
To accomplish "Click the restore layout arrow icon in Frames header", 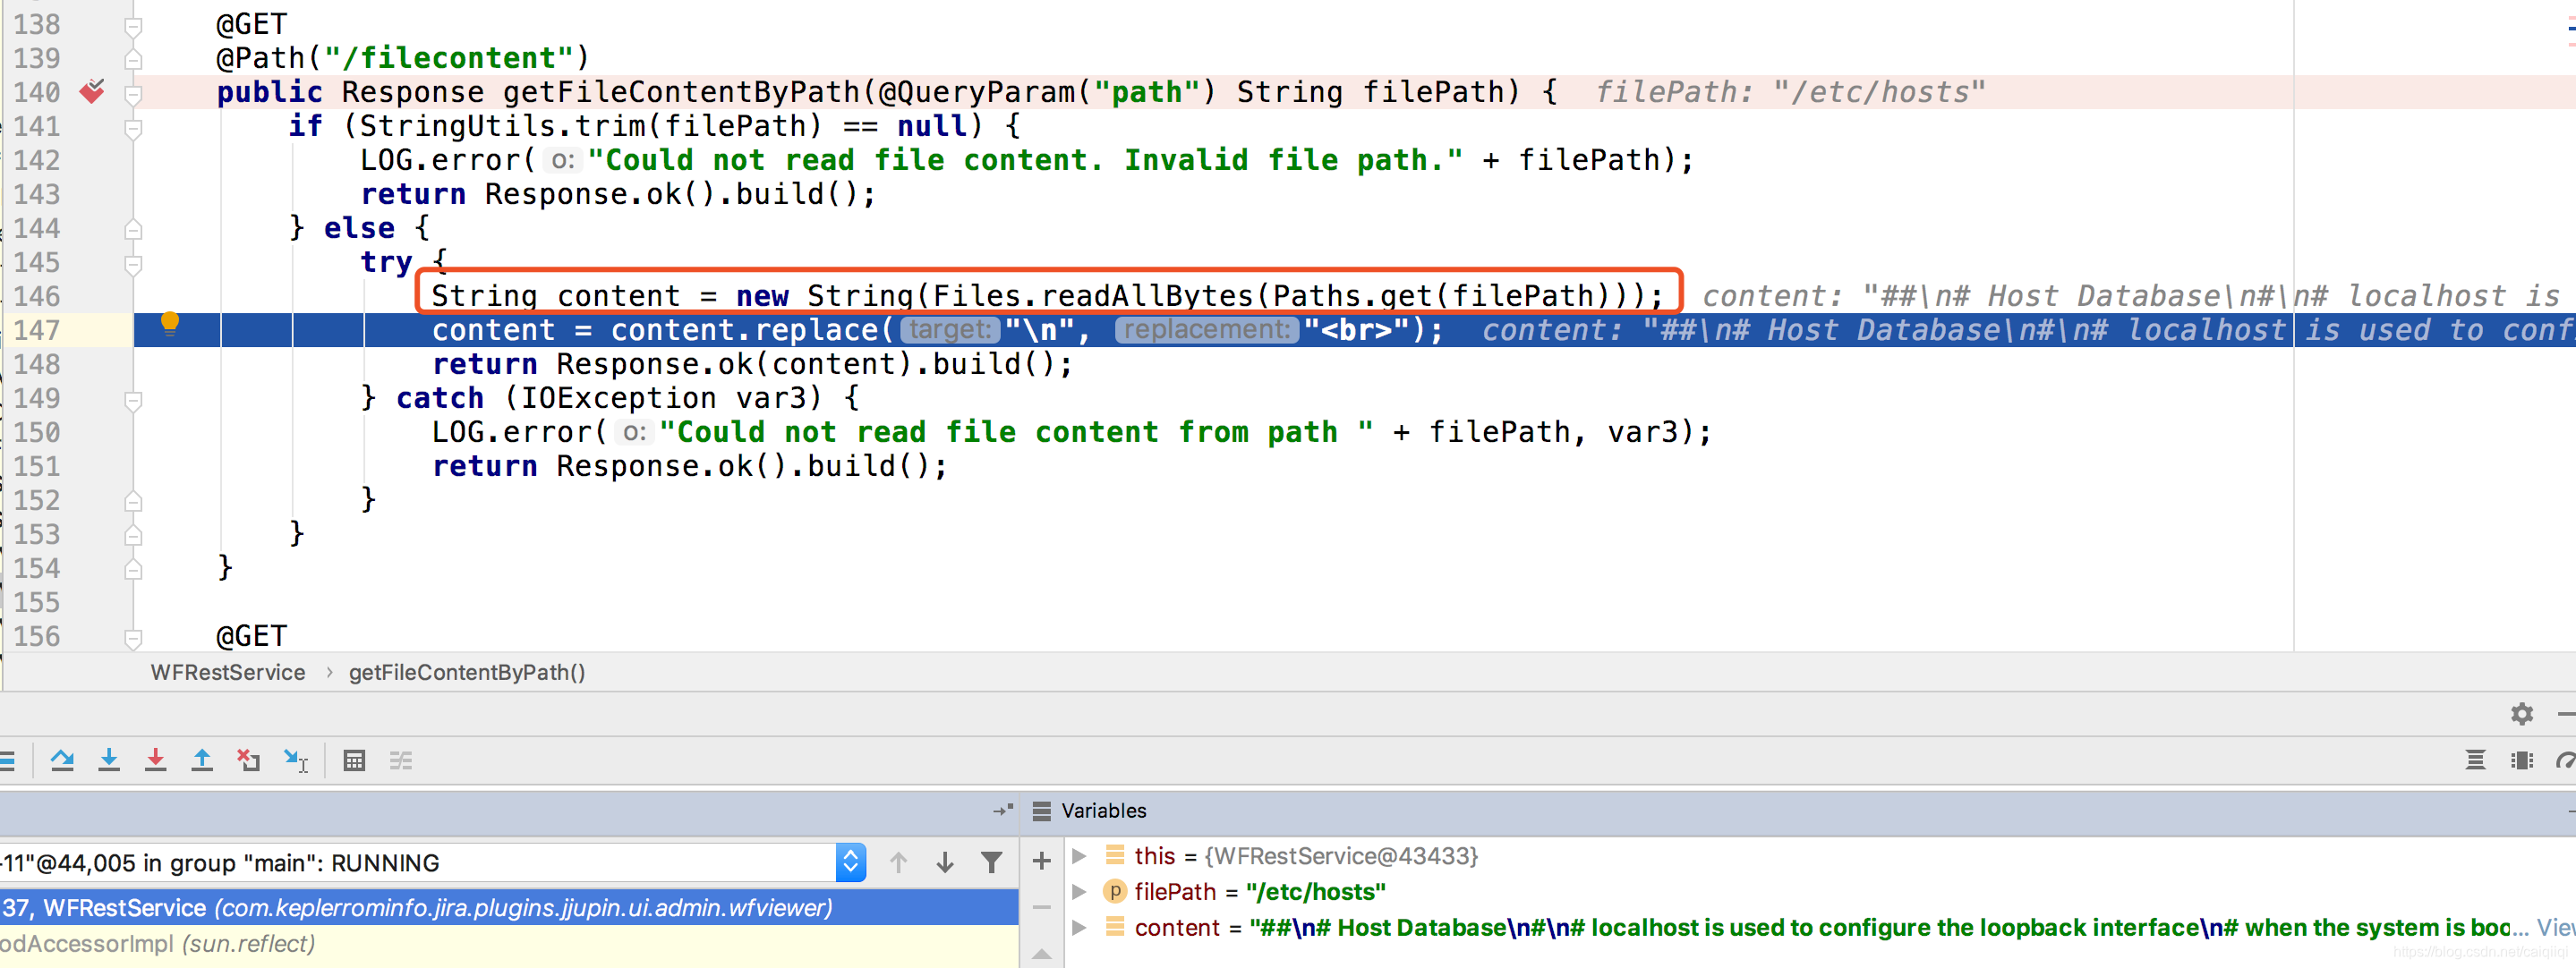I will tap(1003, 810).
